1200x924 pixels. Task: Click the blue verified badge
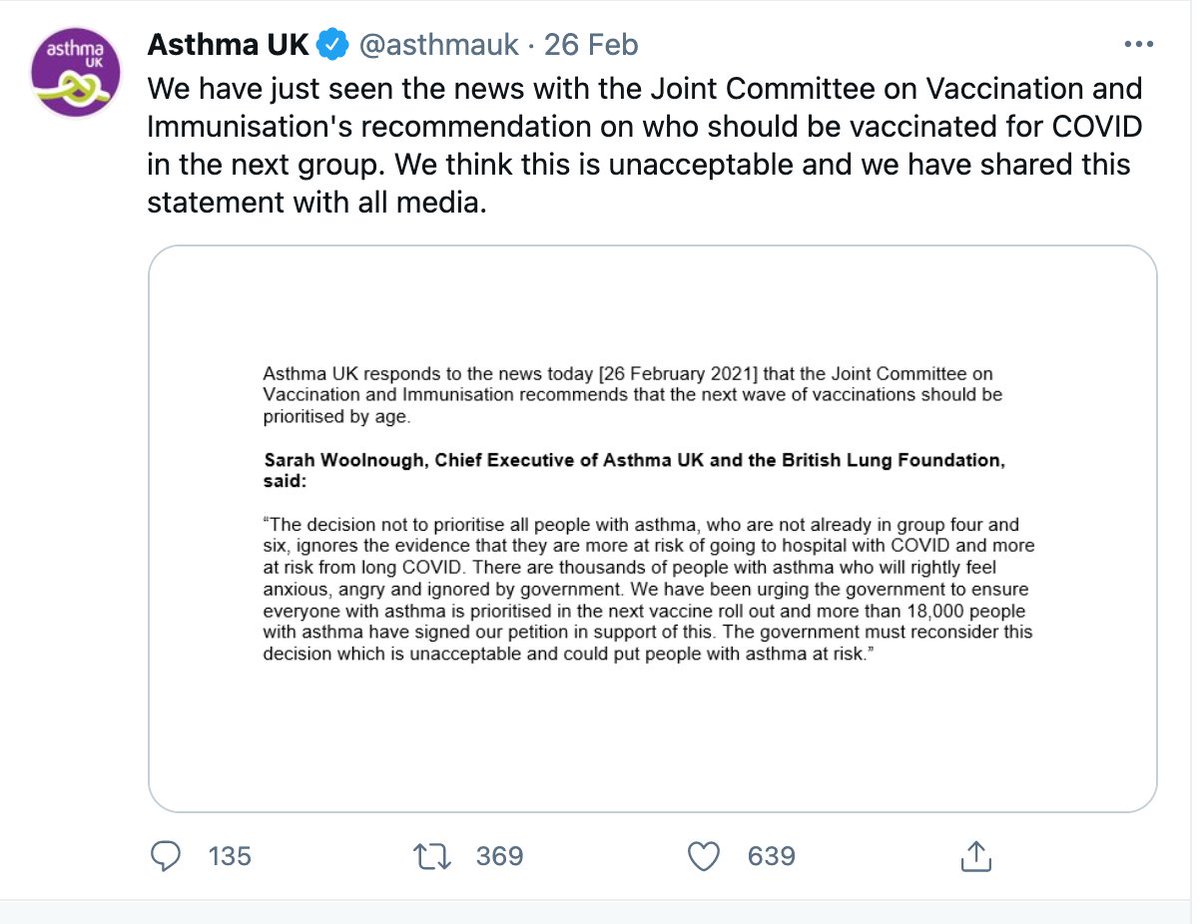[x=333, y=45]
